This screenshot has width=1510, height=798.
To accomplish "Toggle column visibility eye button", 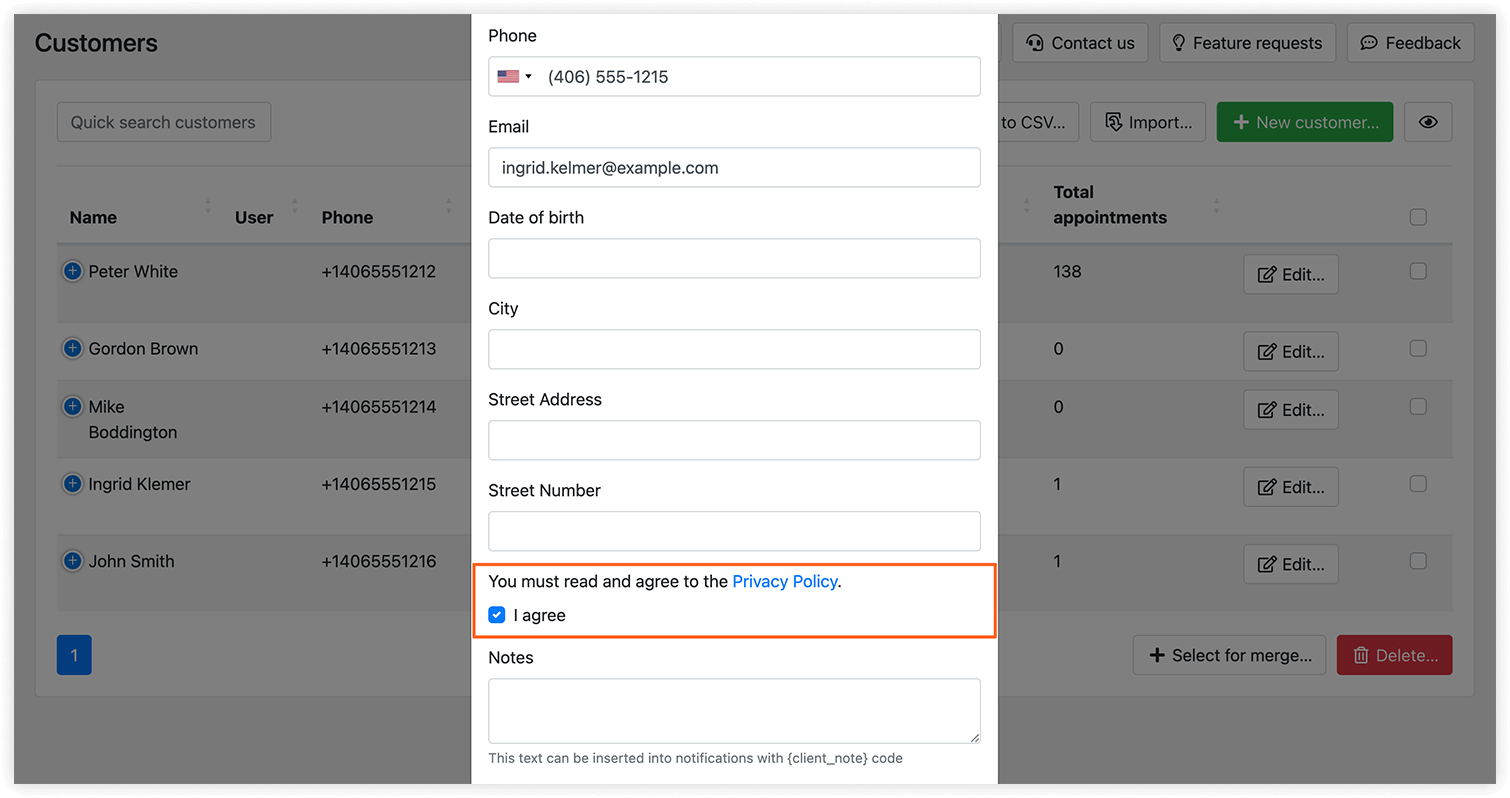I will [1428, 122].
